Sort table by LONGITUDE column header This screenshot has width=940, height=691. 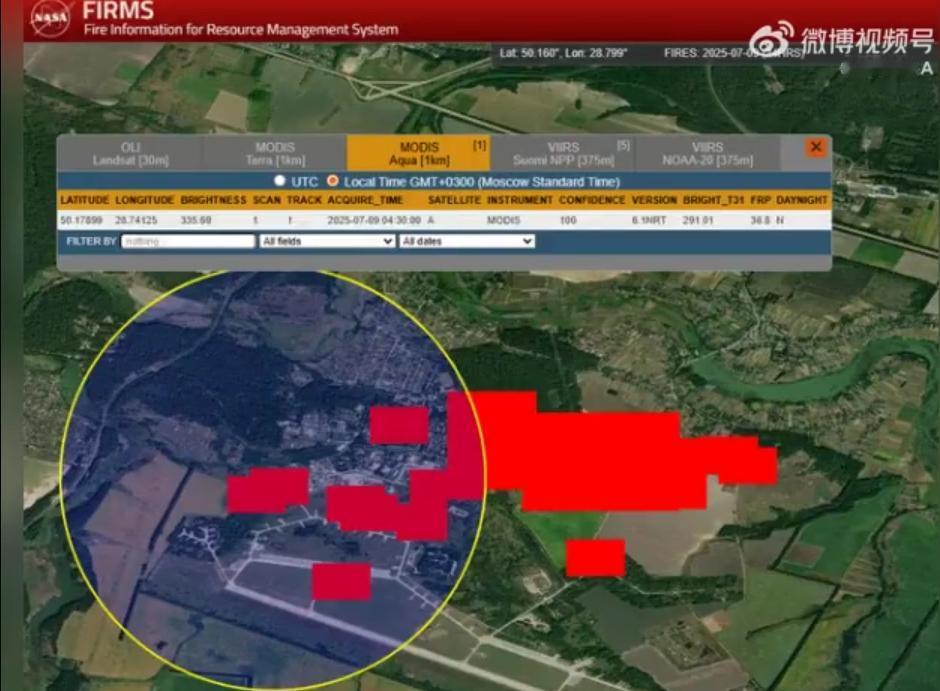[144, 200]
